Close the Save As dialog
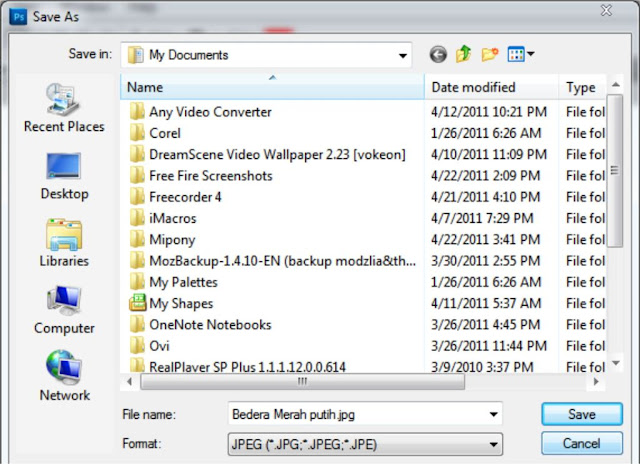Screen dimensions: 640x464 (x=606, y=10)
